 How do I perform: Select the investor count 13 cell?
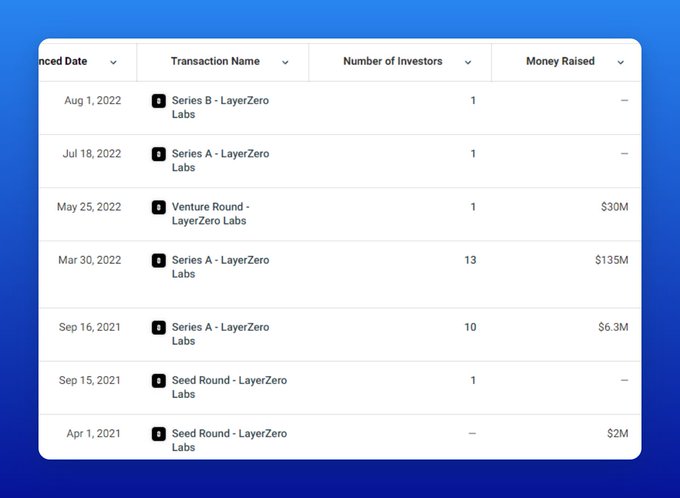click(x=469, y=260)
